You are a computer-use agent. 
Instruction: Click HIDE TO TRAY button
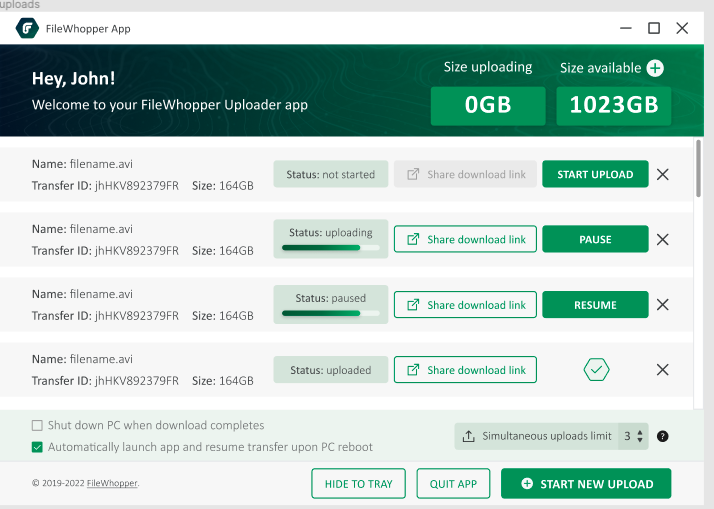358,484
